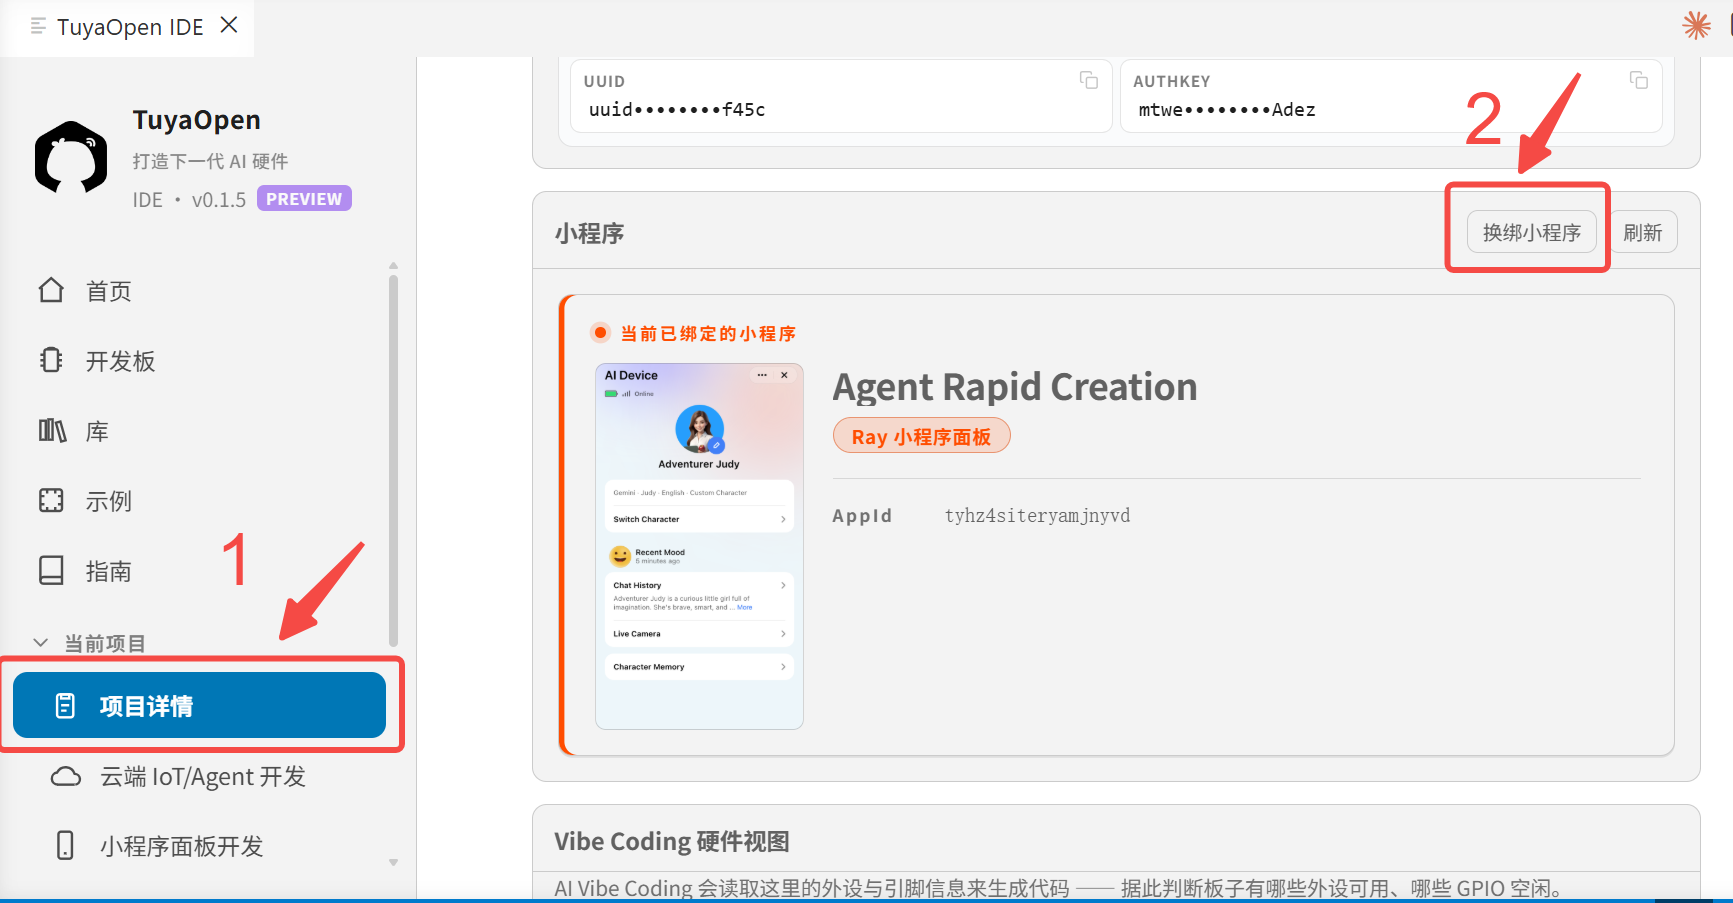Click the 换绑小程序 button
1733x903 pixels.
pyautogui.click(x=1531, y=232)
